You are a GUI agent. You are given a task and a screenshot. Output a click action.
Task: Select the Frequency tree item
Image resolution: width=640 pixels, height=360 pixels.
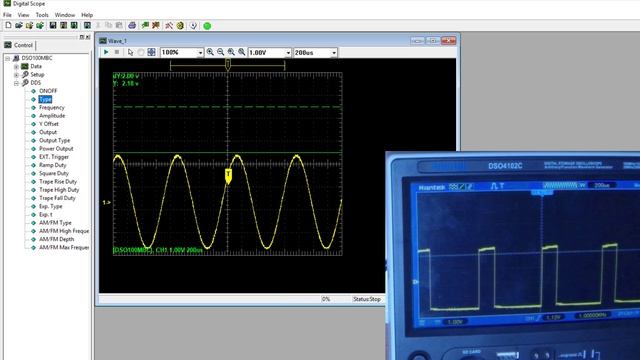pyautogui.click(x=52, y=107)
